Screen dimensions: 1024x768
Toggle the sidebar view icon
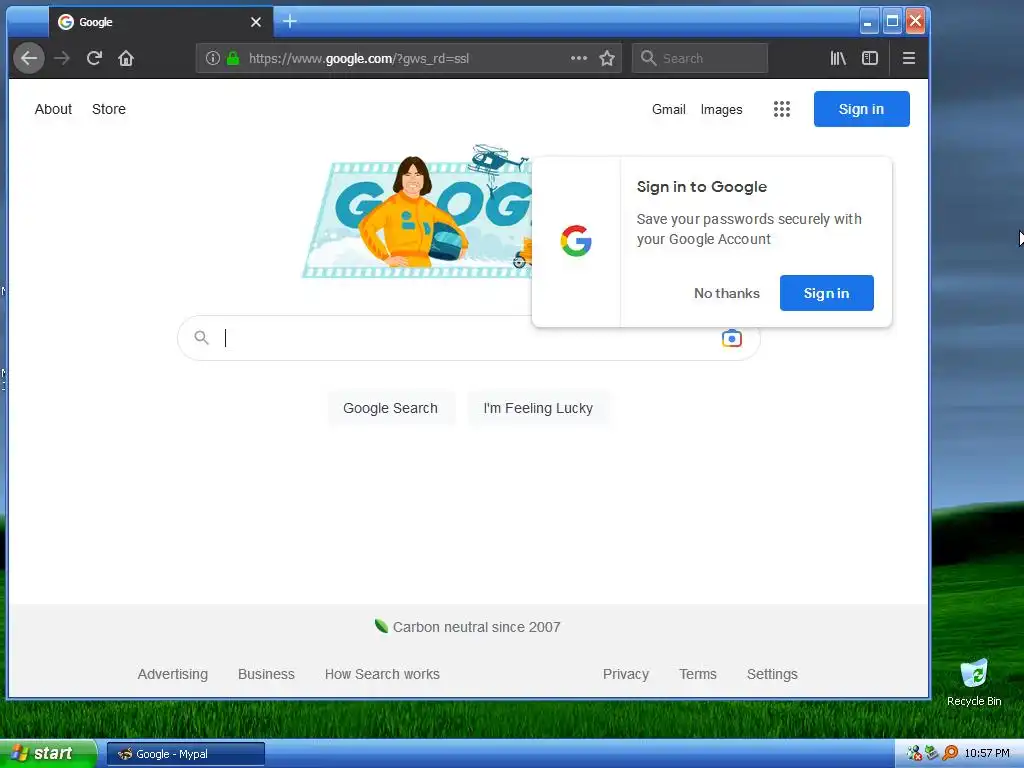tap(870, 58)
